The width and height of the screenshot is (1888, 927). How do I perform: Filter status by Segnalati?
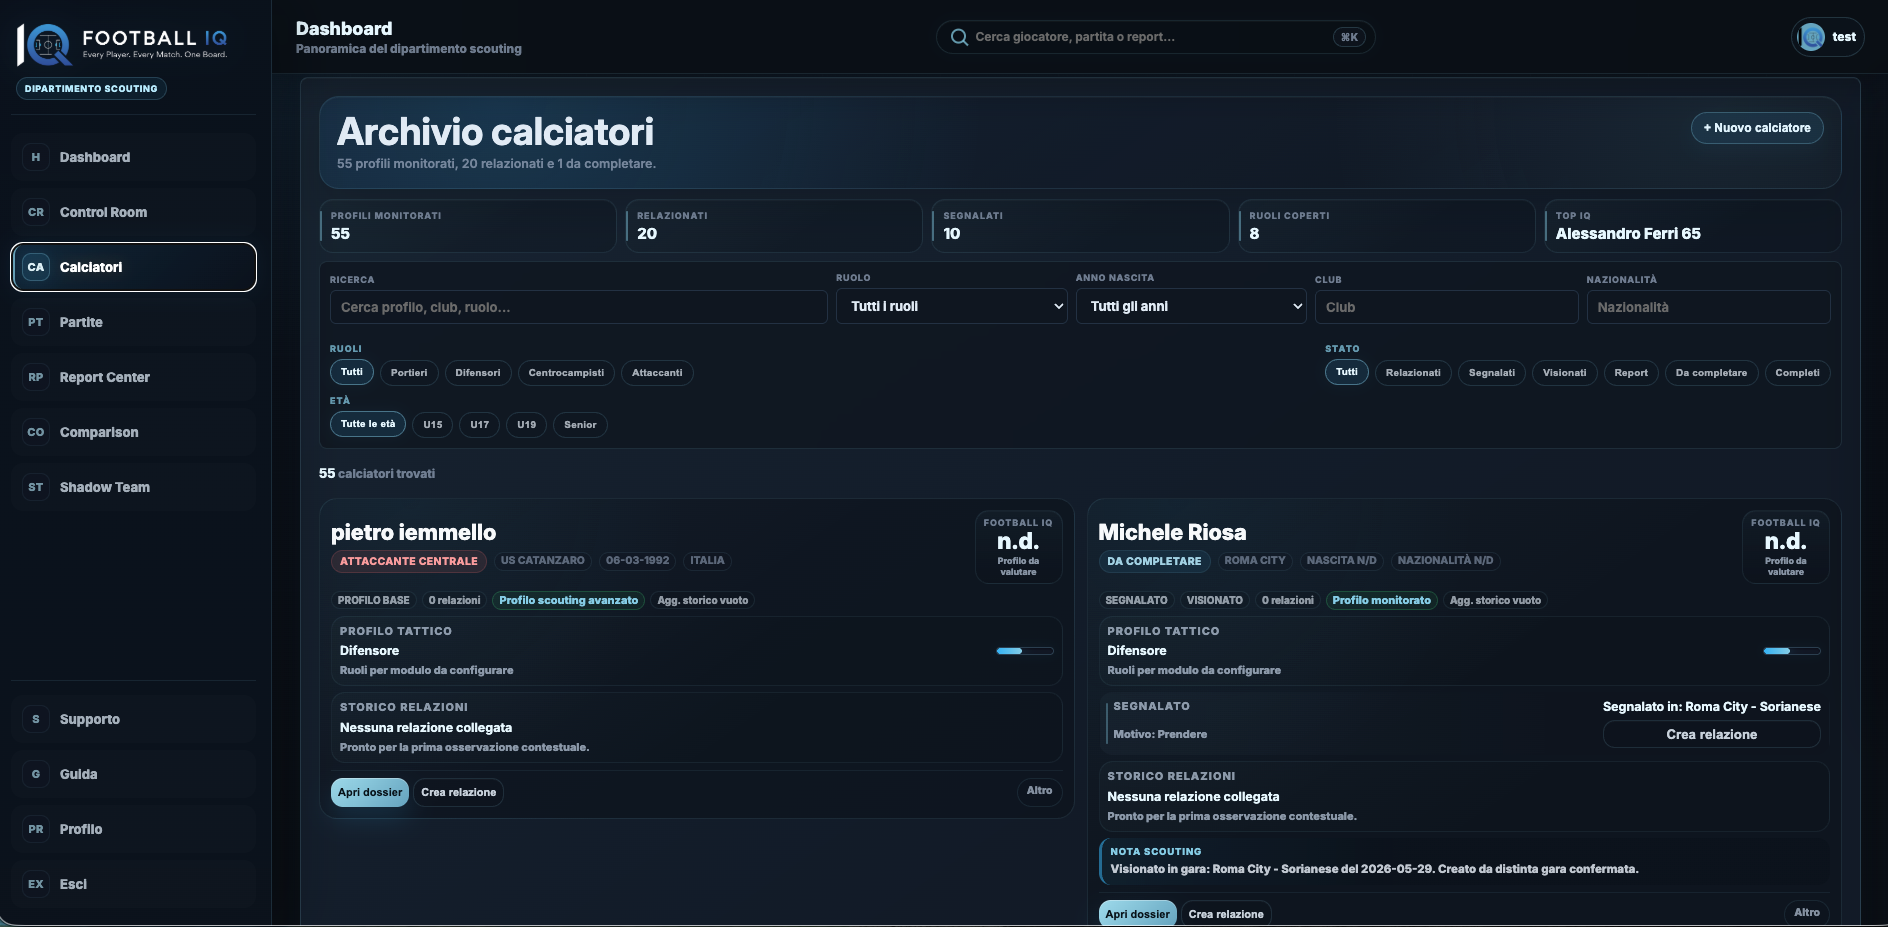(1492, 373)
